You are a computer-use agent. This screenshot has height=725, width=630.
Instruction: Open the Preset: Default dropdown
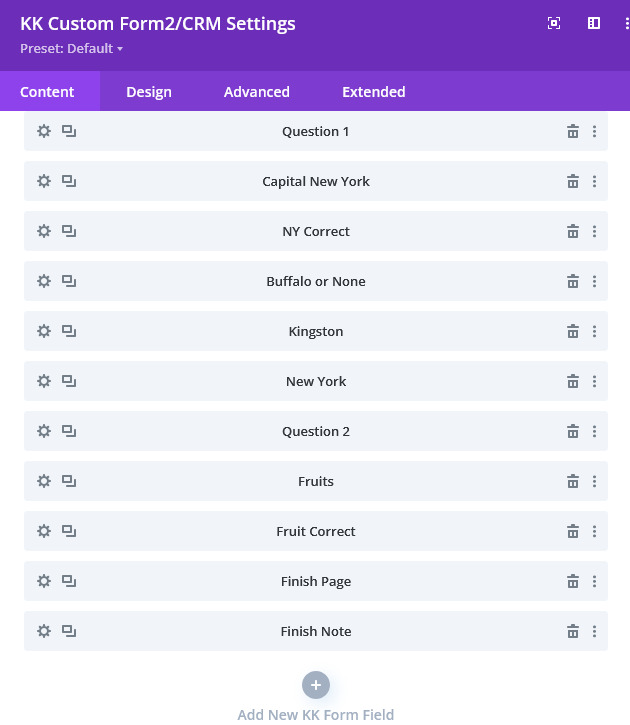71,49
